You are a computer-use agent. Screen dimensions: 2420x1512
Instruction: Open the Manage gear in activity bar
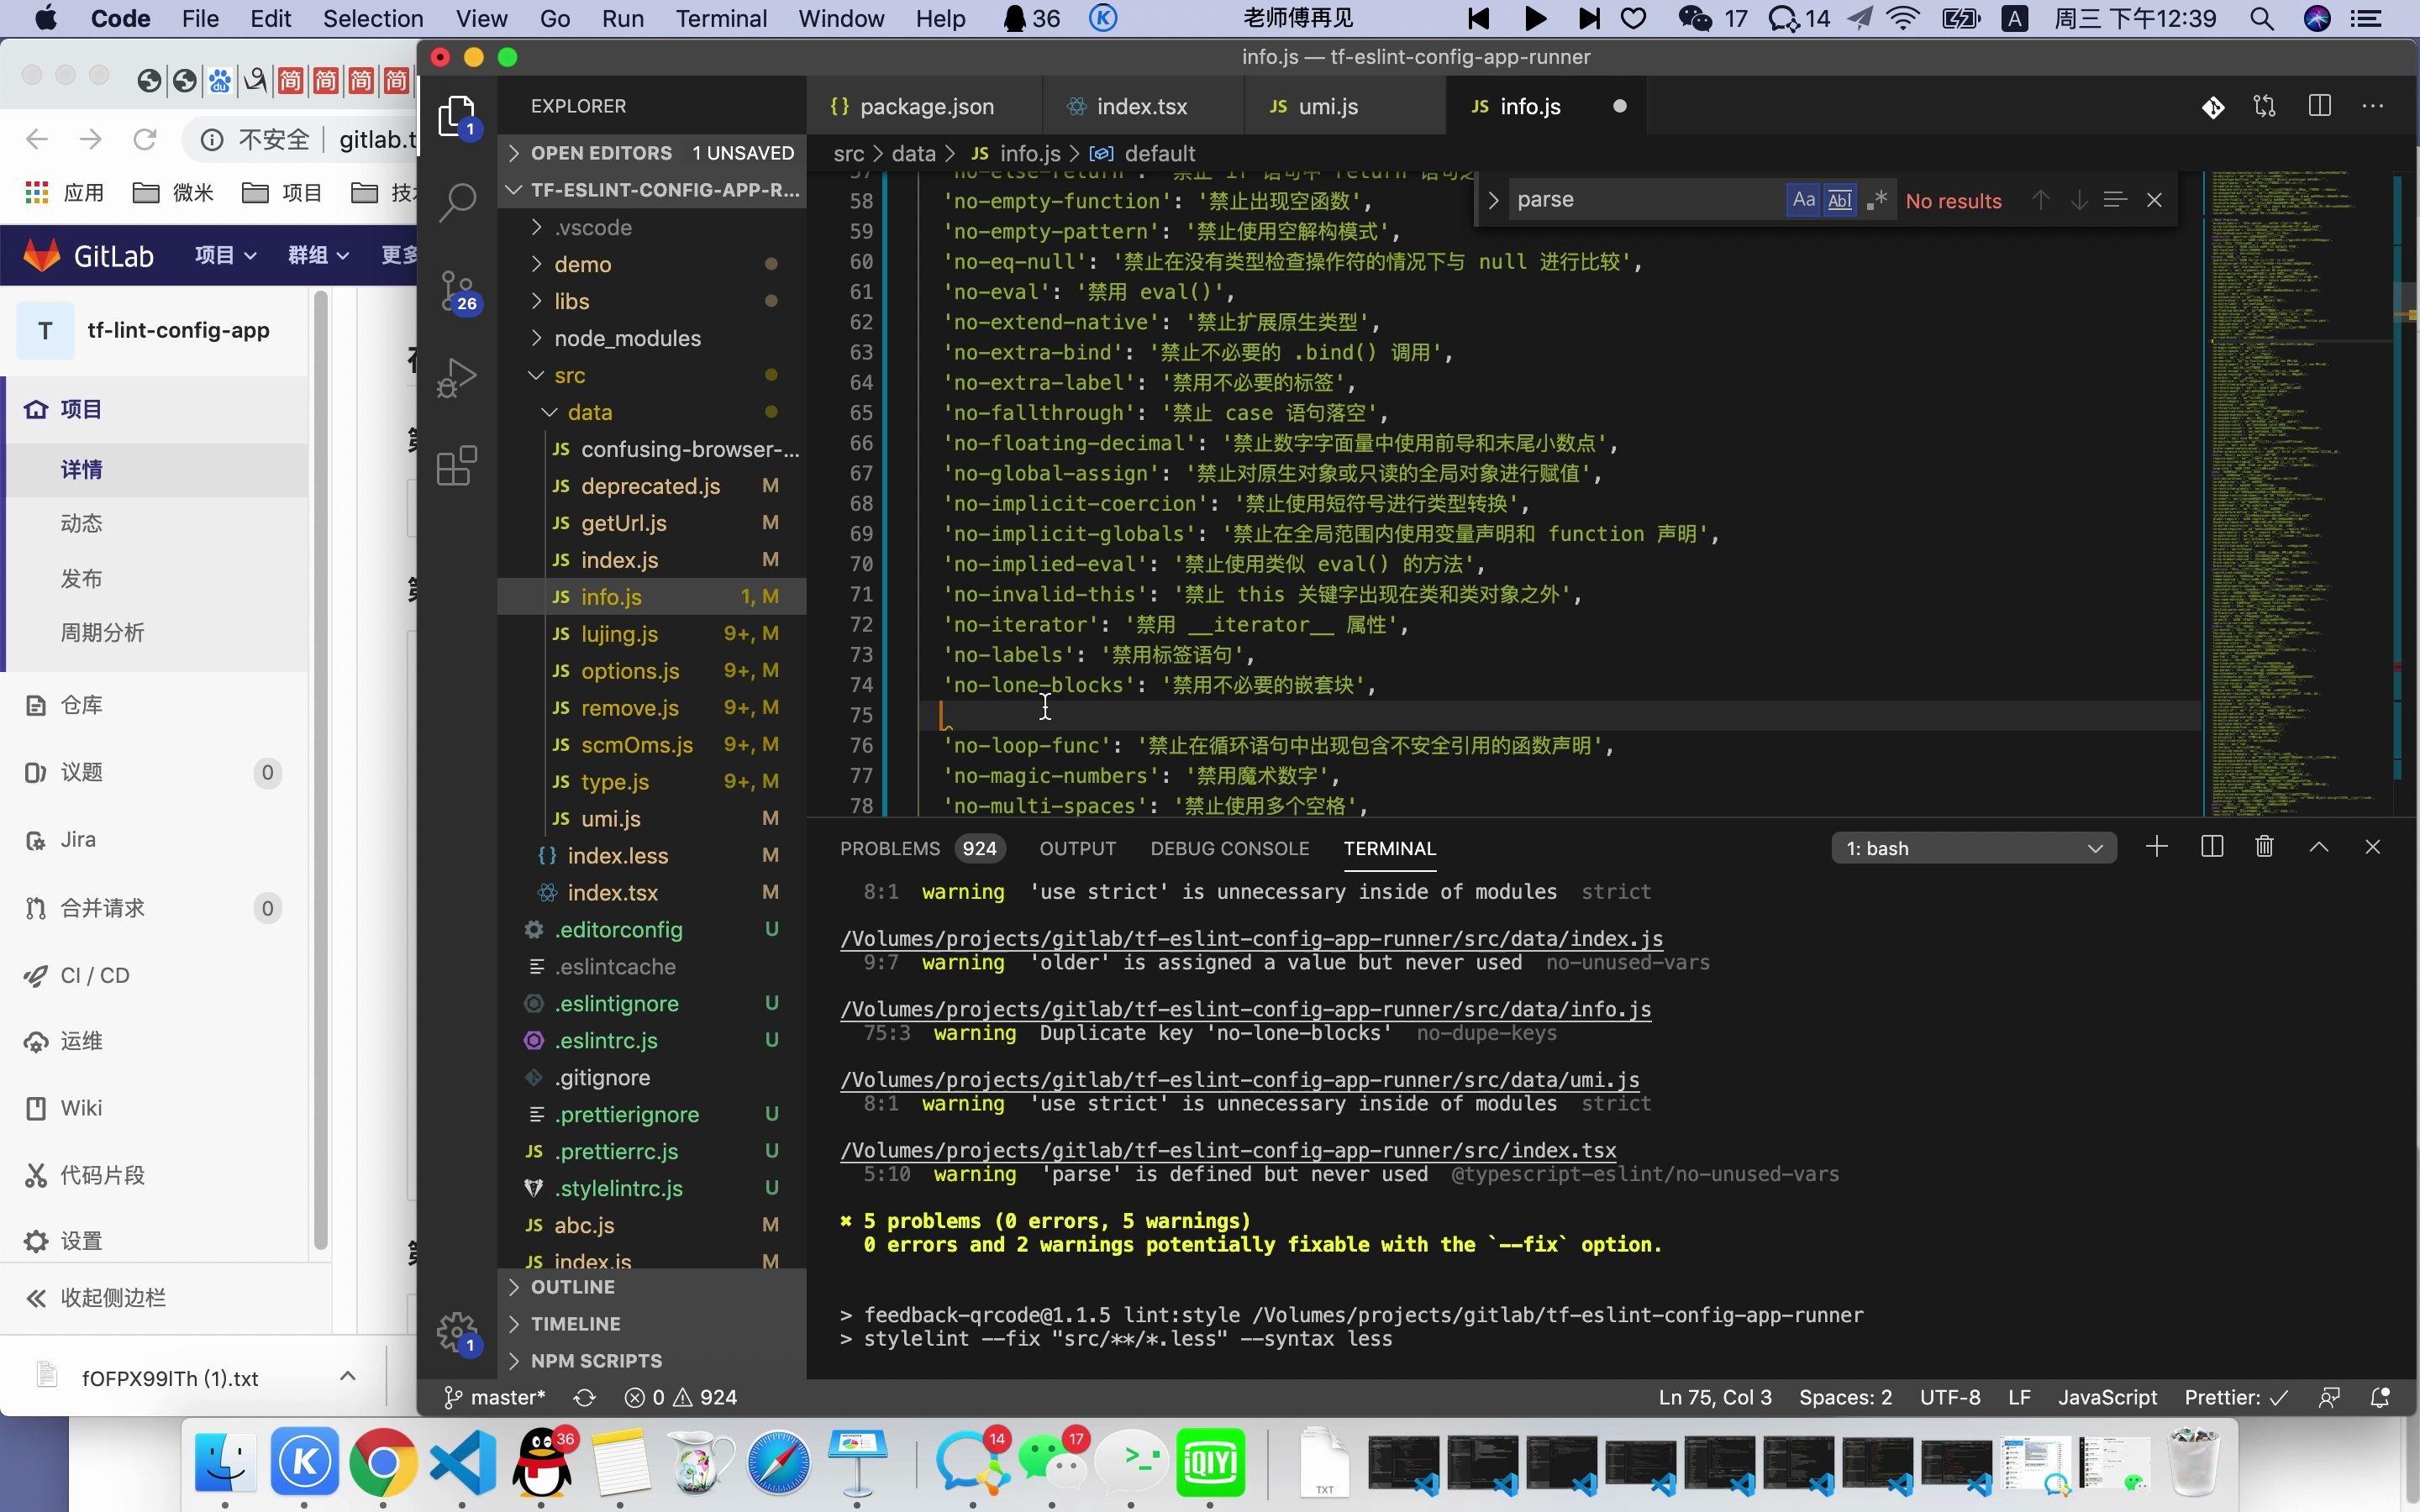click(x=457, y=1332)
